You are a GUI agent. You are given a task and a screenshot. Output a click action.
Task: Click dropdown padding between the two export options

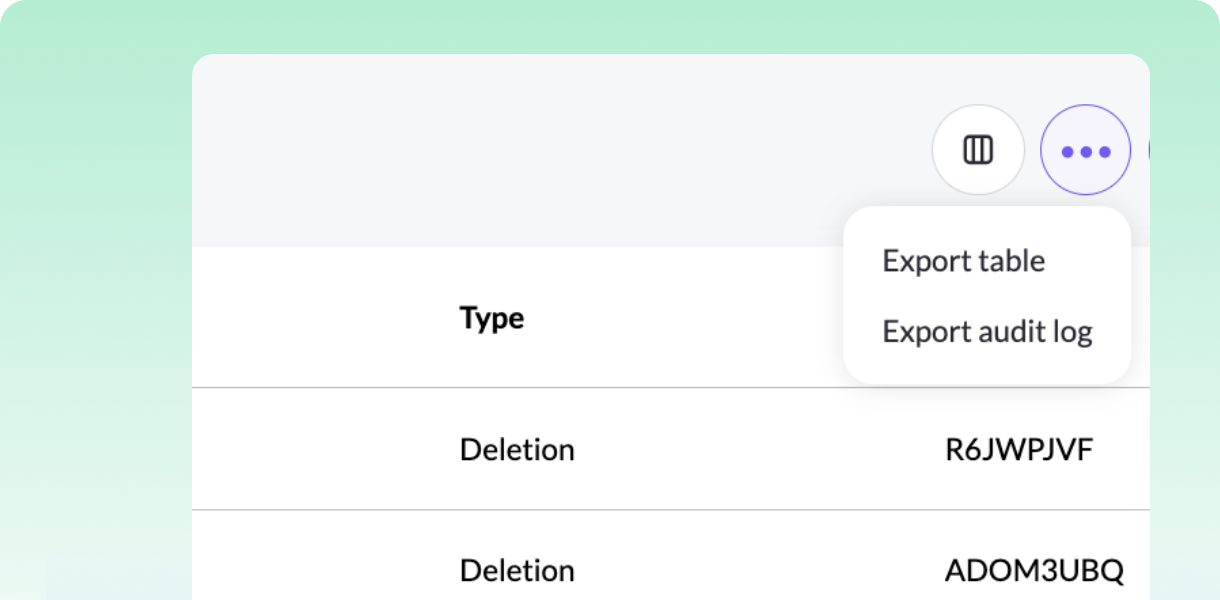[987, 296]
